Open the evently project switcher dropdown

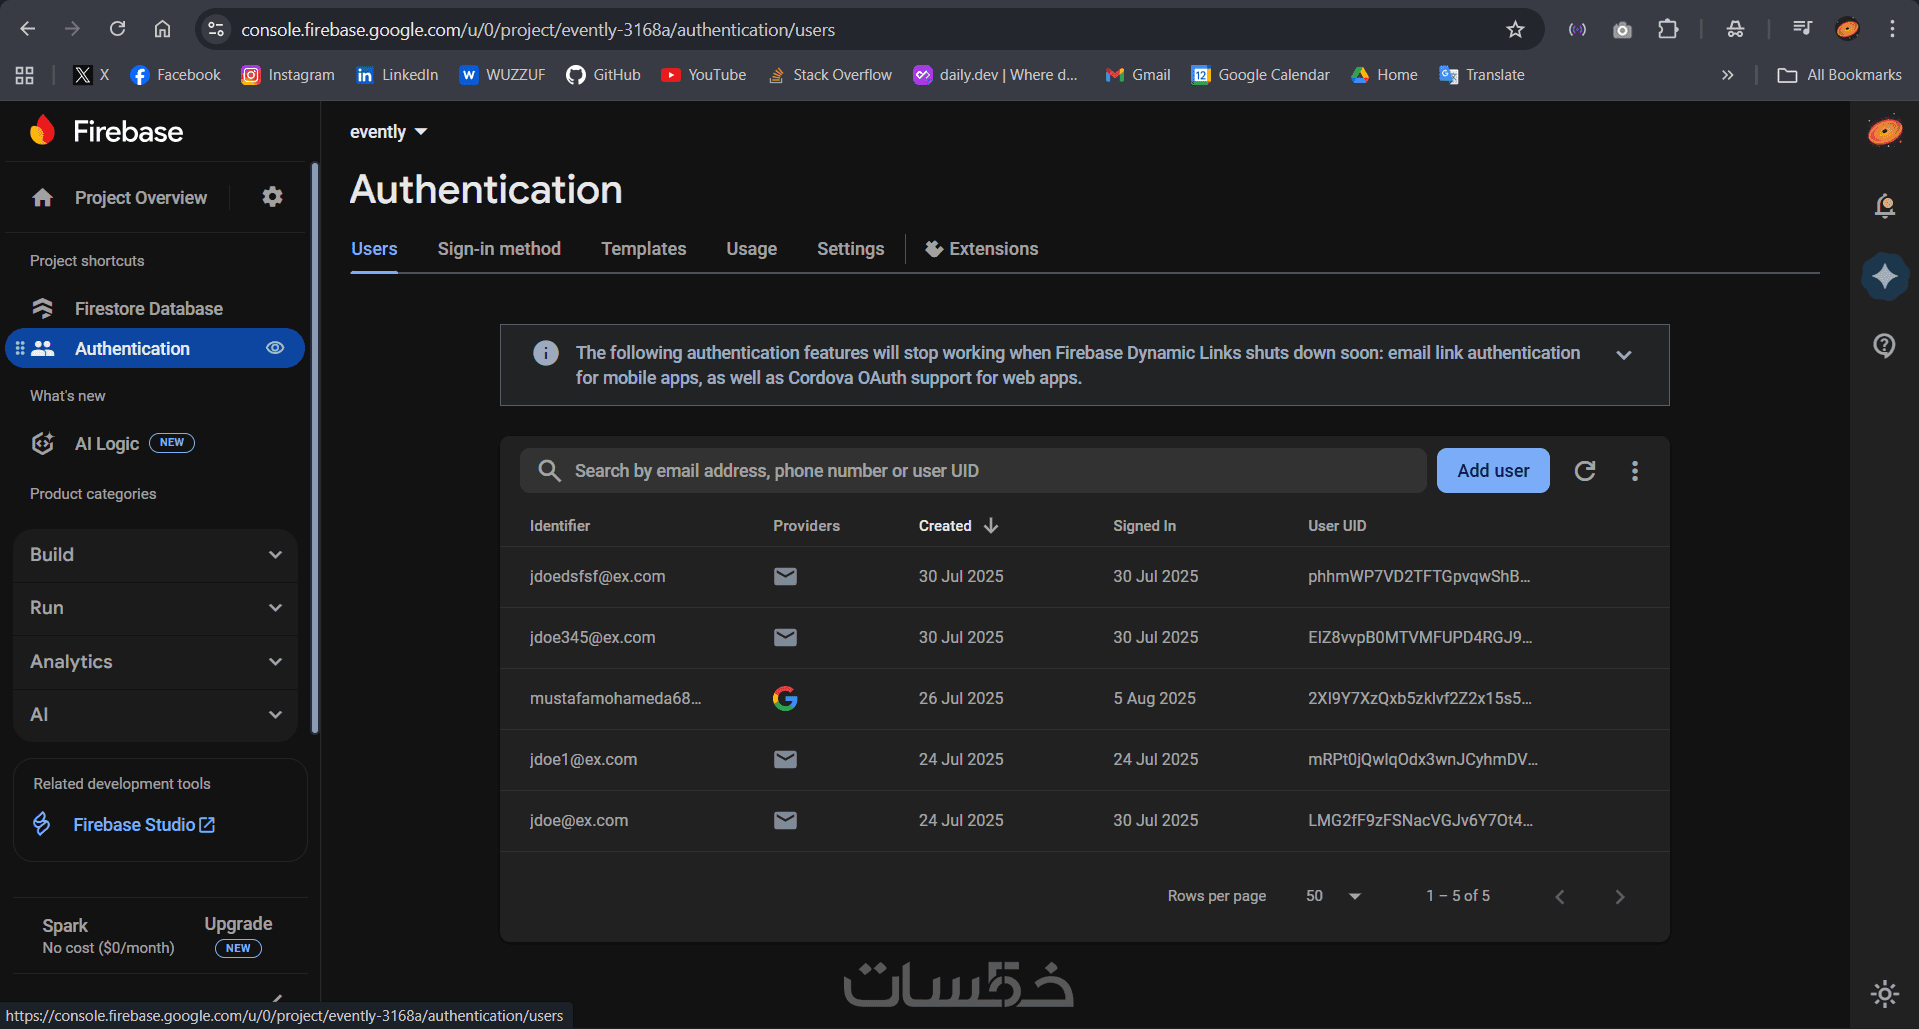(x=388, y=132)
